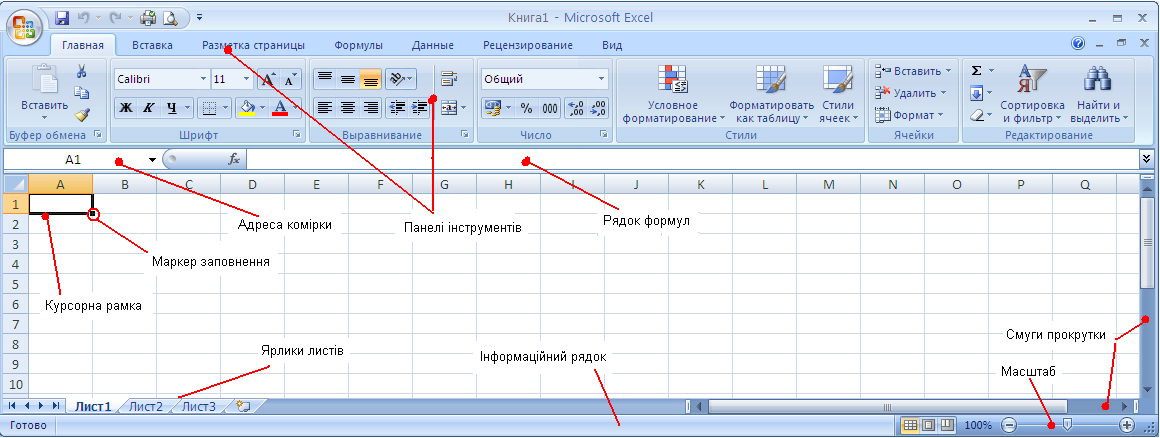This screenshot has height=438, width=1160.
Task: Open the Формулы ribbon tab
Action: [358, 45]
